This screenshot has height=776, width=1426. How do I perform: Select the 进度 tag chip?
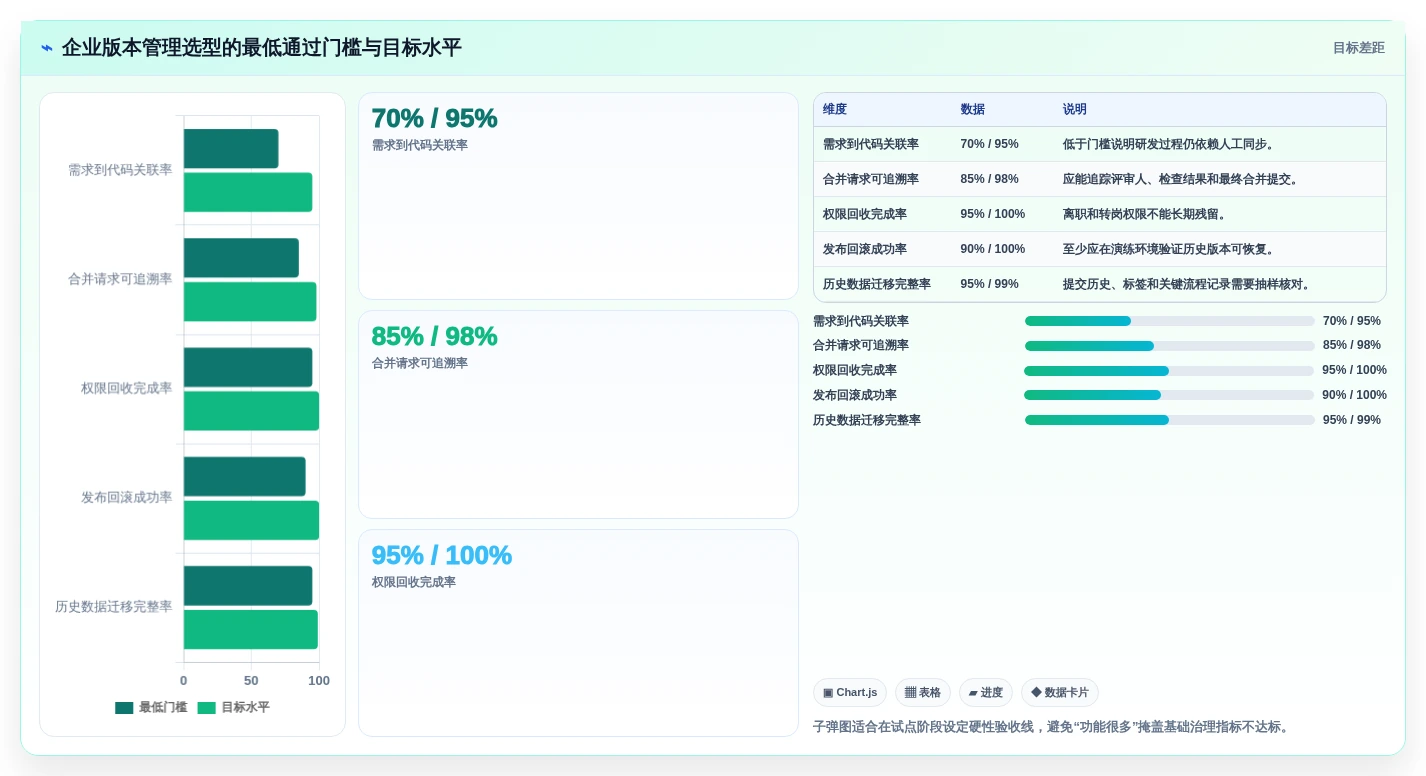(986, 693)
